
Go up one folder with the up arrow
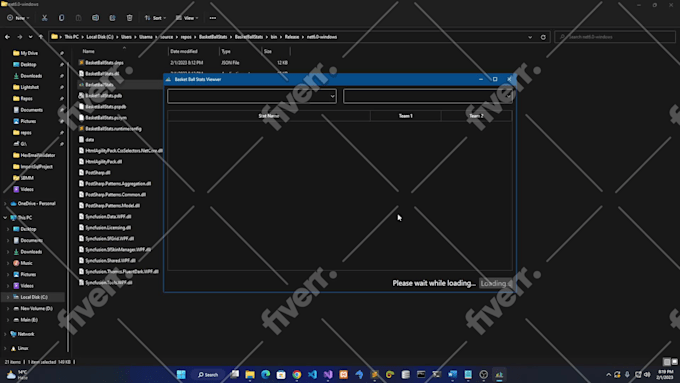pos(41,37)
